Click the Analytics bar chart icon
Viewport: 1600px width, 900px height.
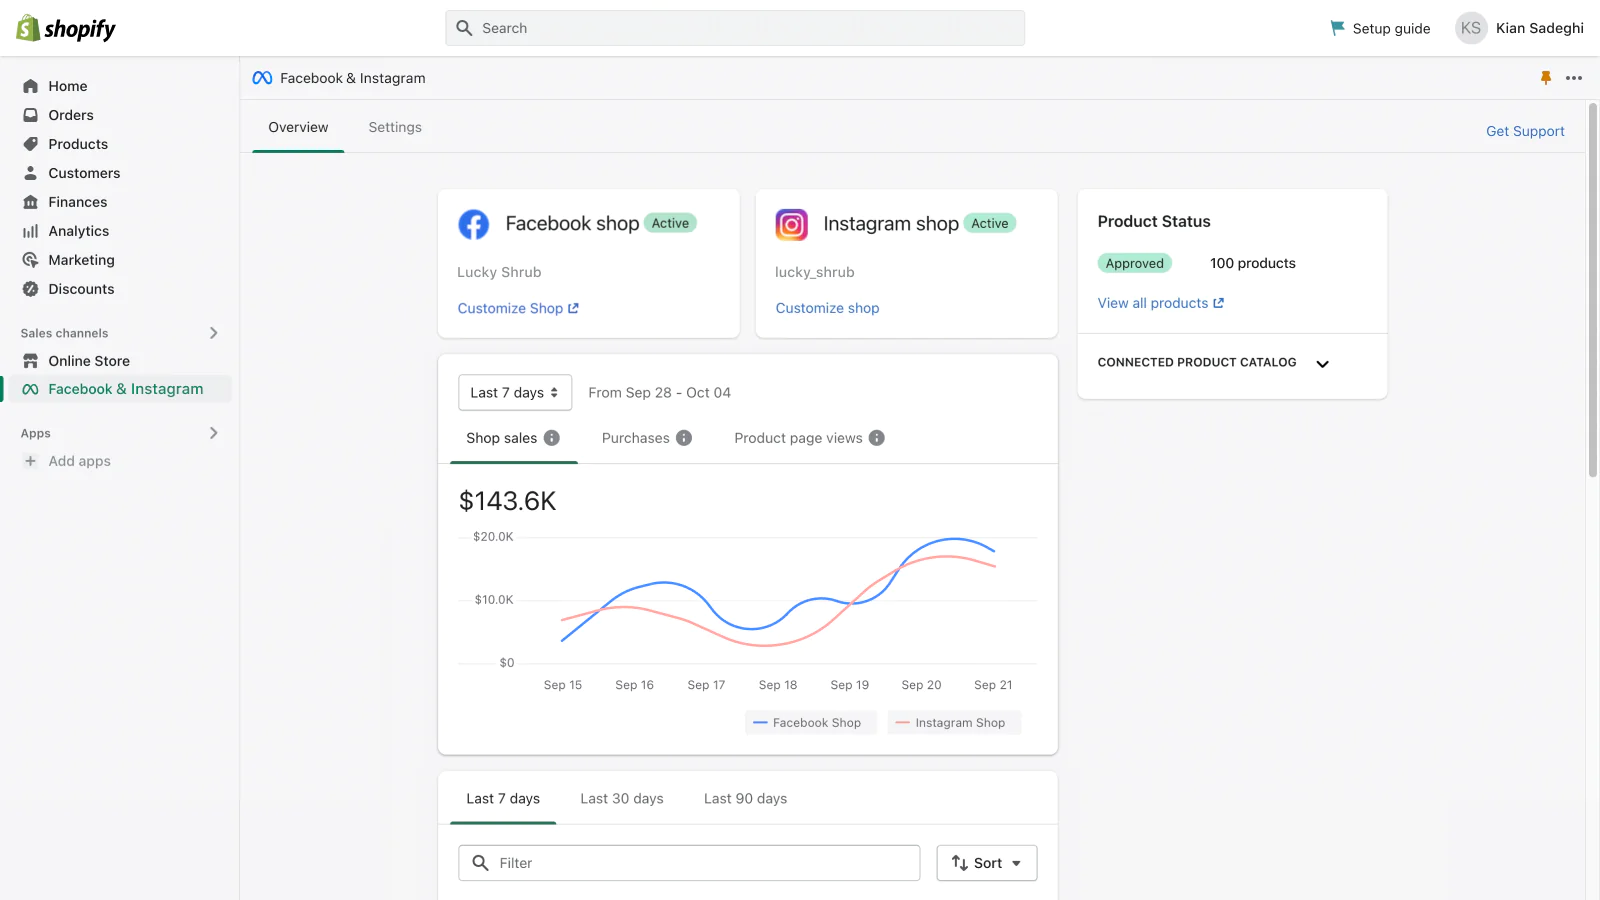pos(31,231)
